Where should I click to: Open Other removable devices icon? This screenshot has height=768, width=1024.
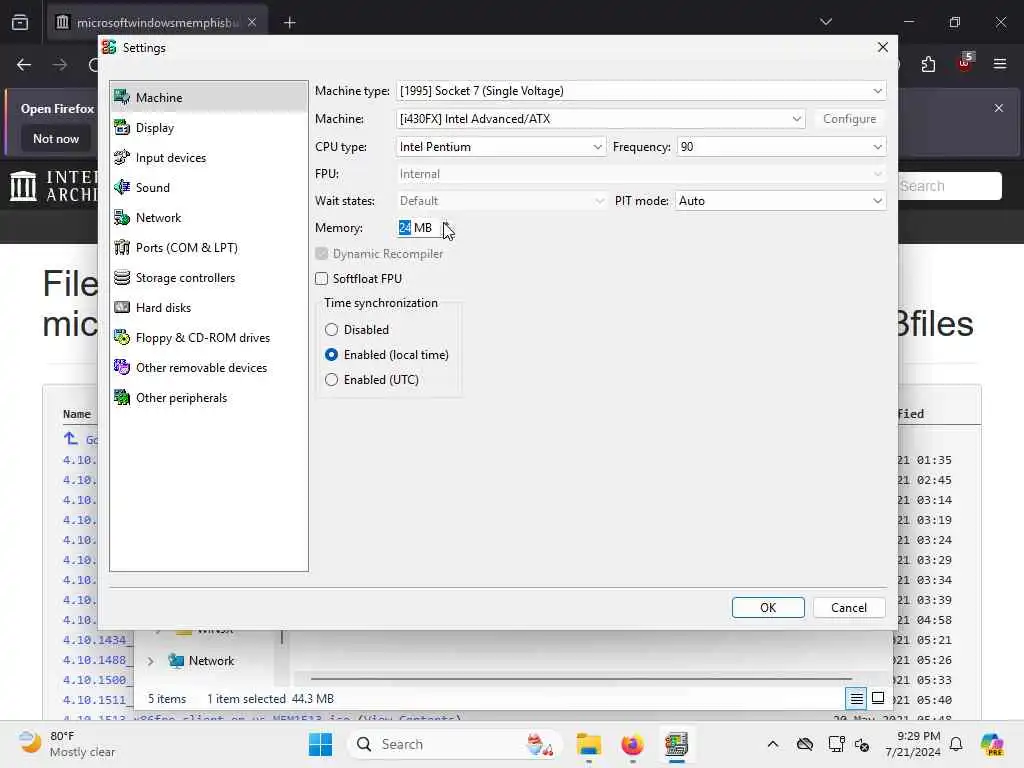click(121, 368)
